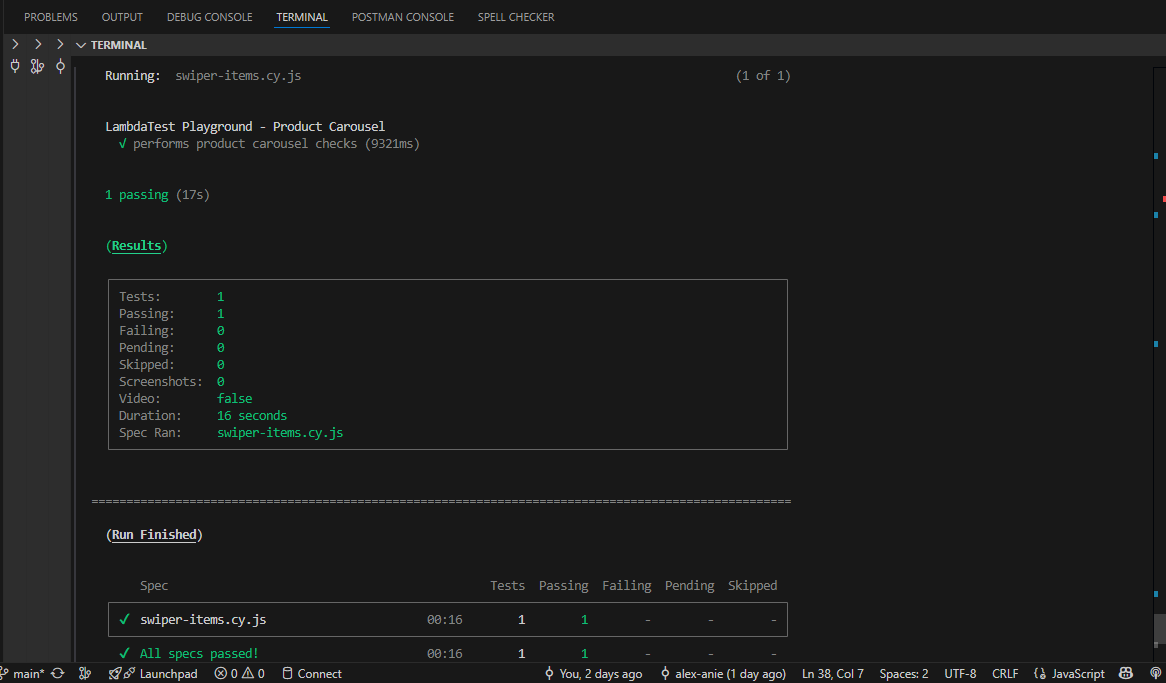Collapse the TERMINAL section chevron
Viewport: 1166px width, 683px height.
81,45
